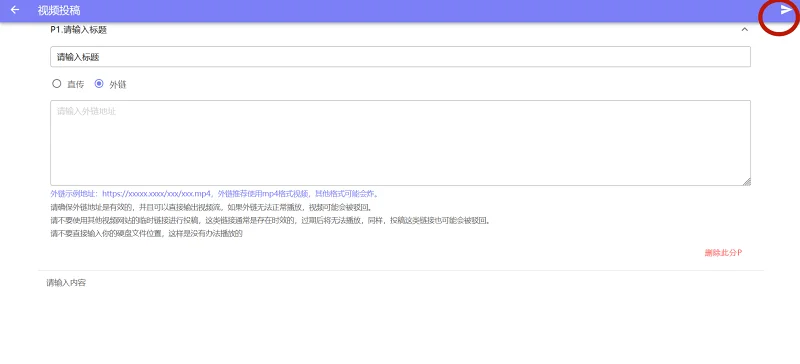Click the 视频投稿 page title
Image resolution: width=800 pixels, height=364 pixels.
point(59,10)
